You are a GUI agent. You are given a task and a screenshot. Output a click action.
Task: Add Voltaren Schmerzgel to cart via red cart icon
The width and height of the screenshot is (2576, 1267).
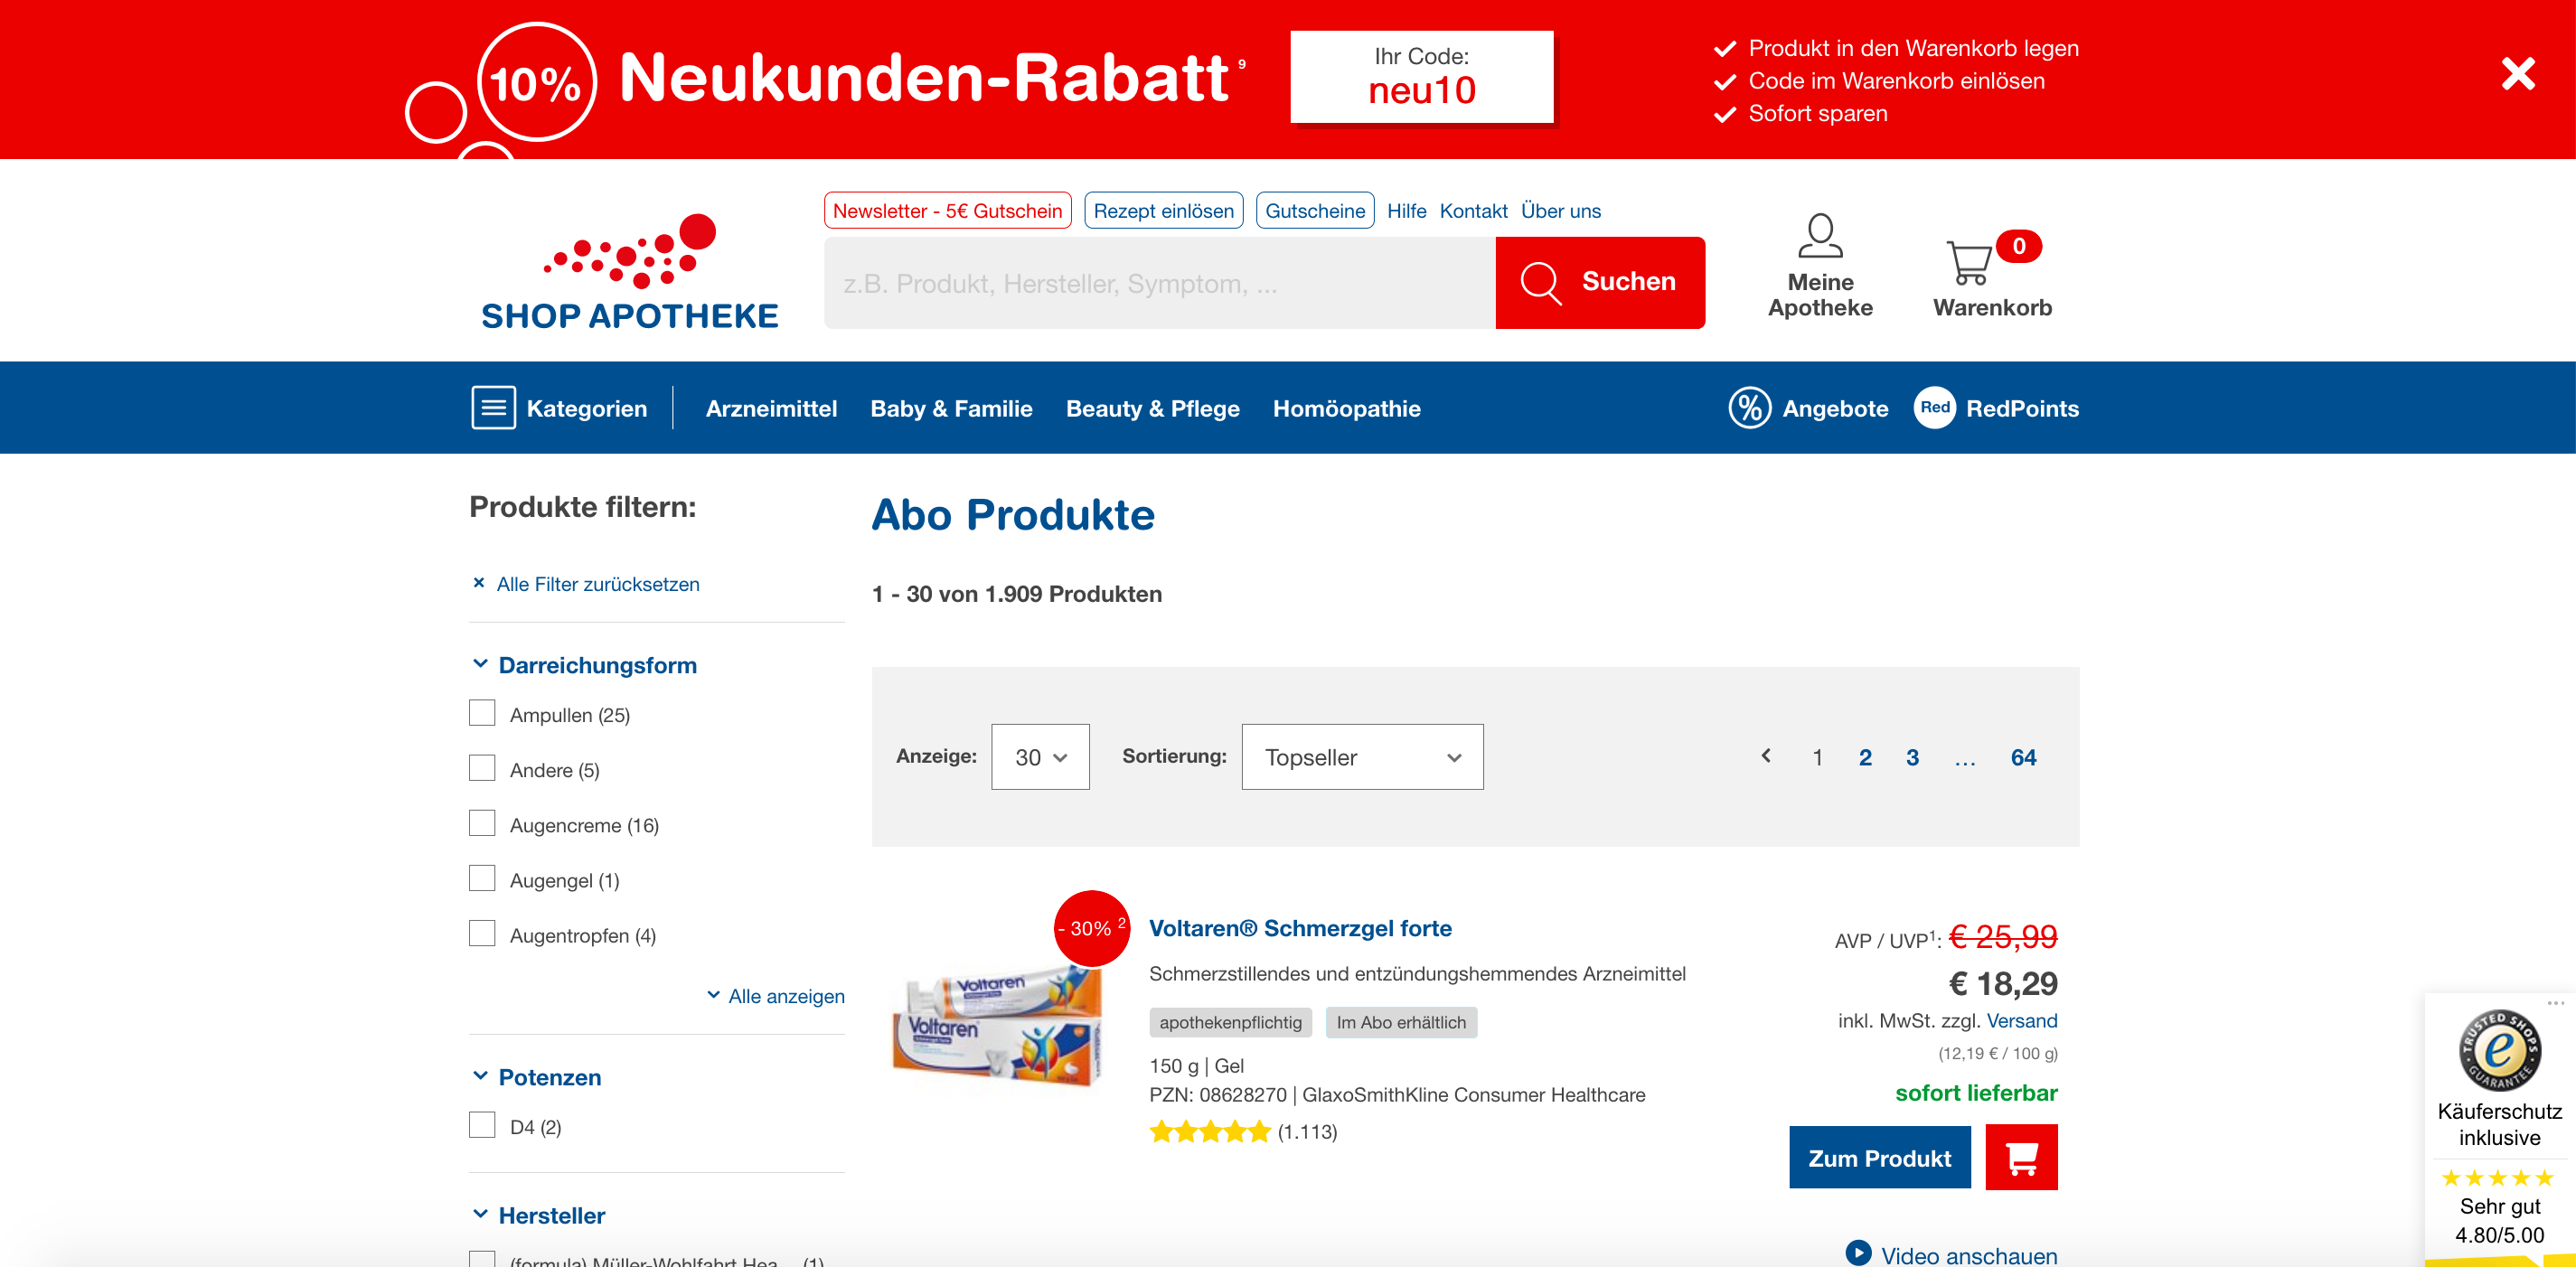tap(2021, 1157)
